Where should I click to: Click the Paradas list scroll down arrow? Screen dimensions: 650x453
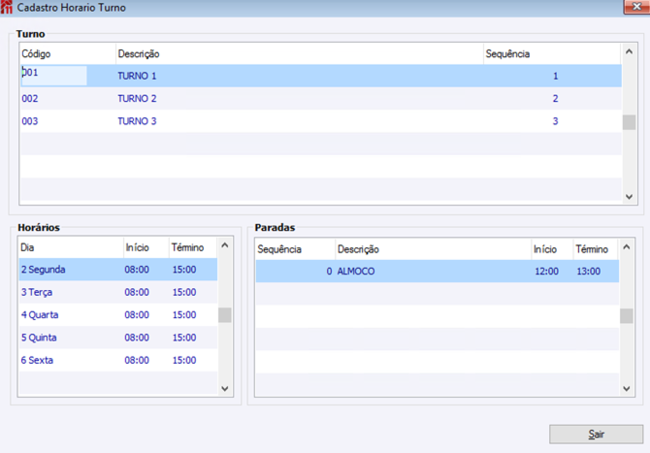click(626, 388)
